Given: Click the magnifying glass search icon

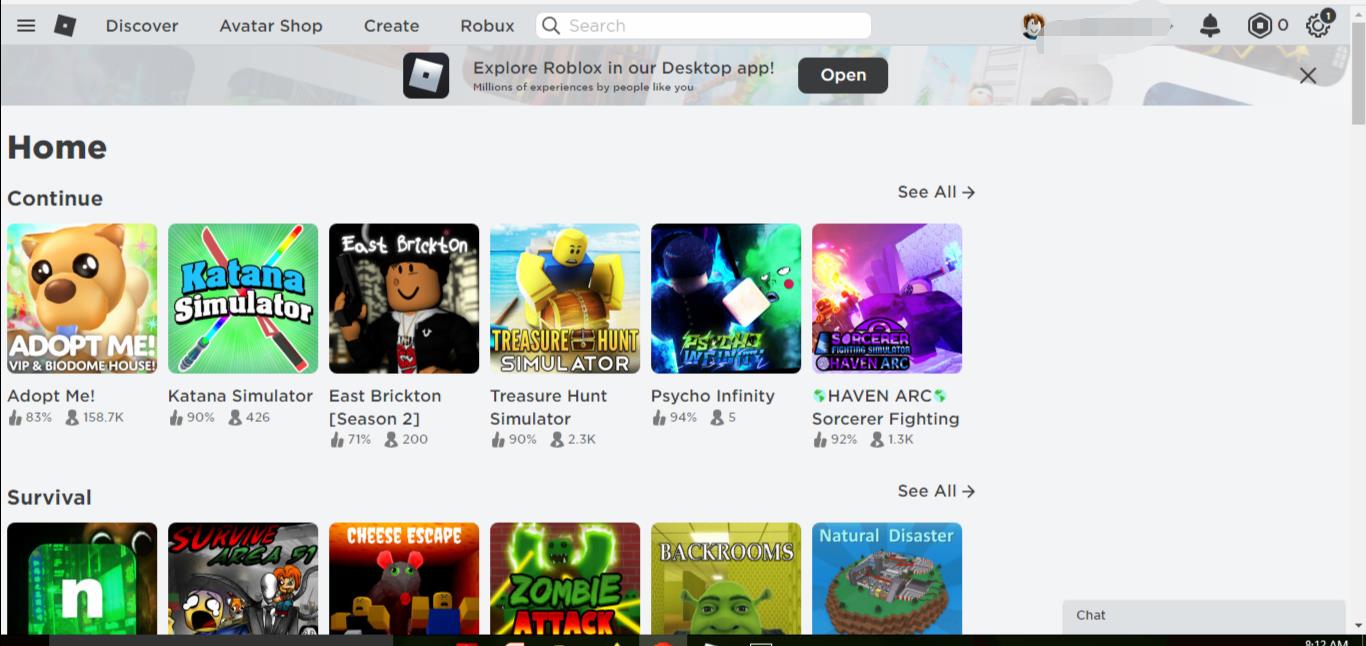Looking at the screenshot, I should (551, 26).
